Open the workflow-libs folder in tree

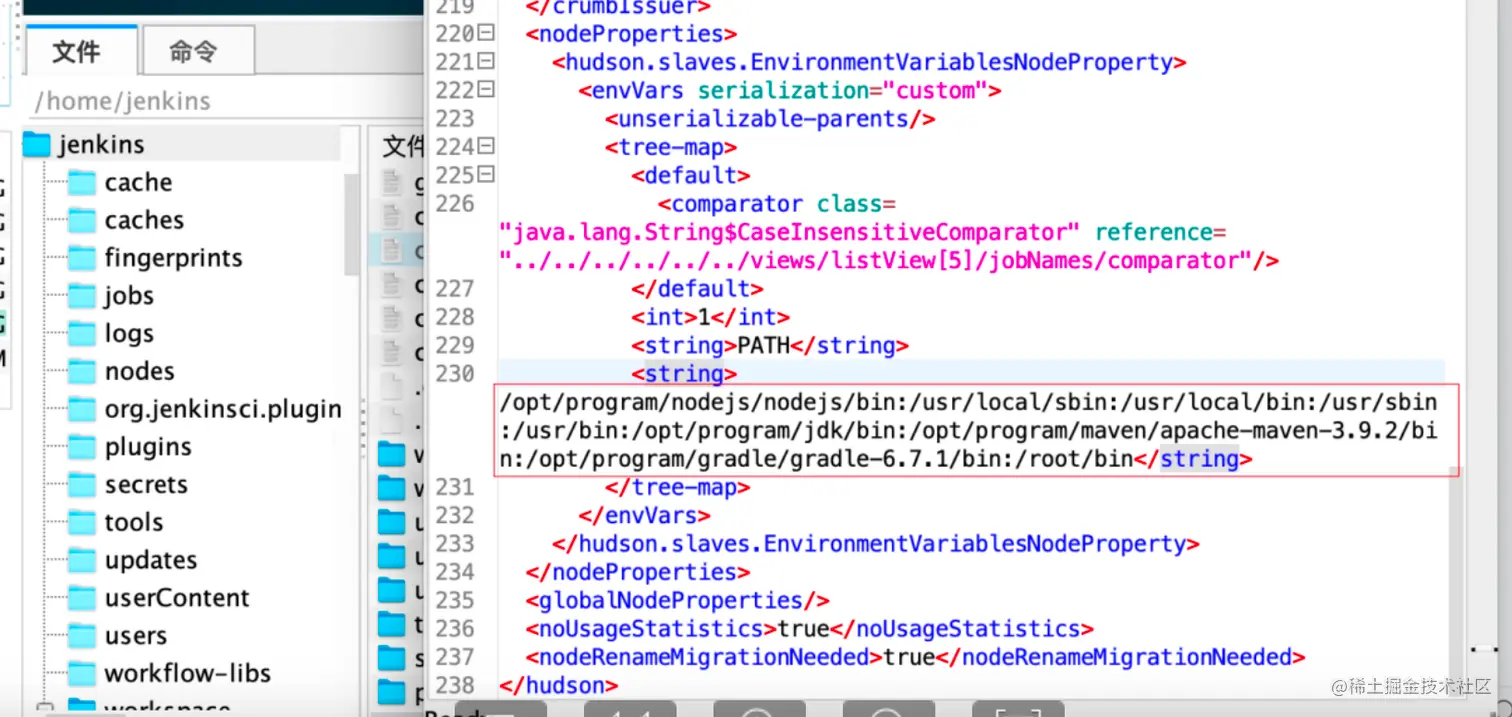pyautogui.click(x=188, y=674)
